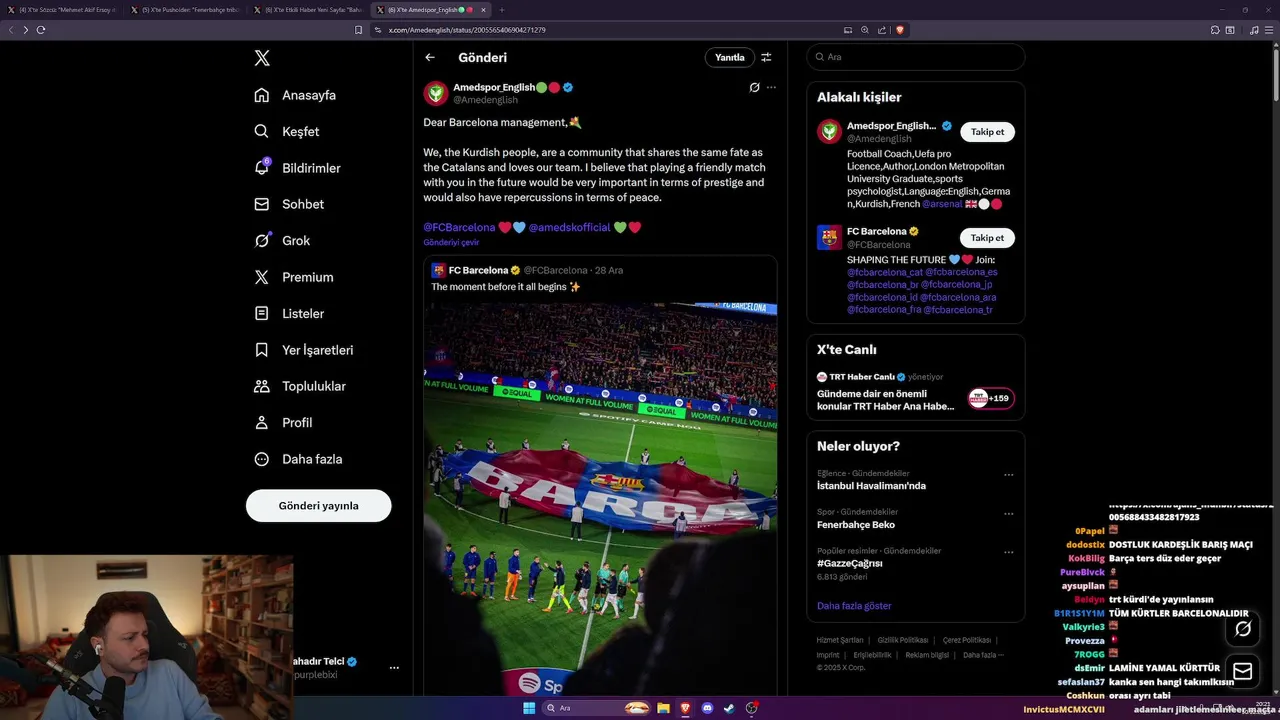Click the browser forward arrow

[x=26, y=30]
